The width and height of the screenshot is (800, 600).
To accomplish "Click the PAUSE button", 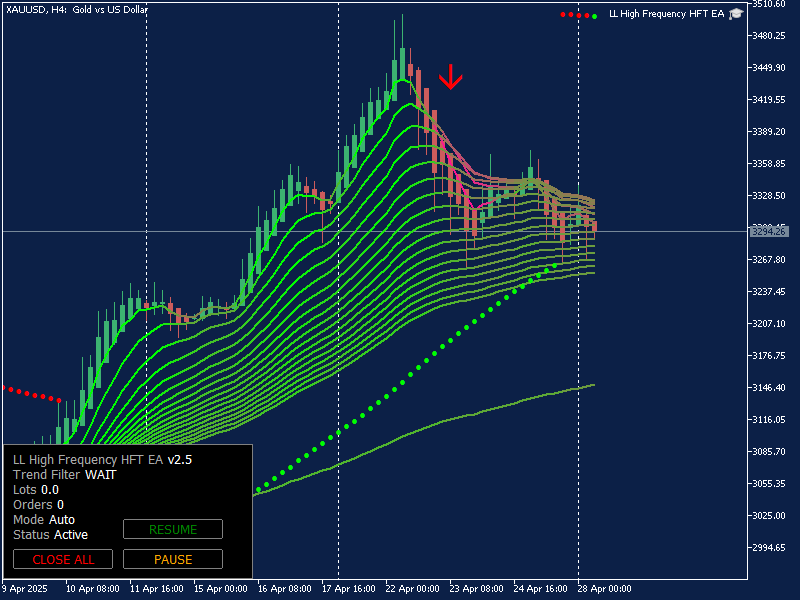I will point(173,559).
